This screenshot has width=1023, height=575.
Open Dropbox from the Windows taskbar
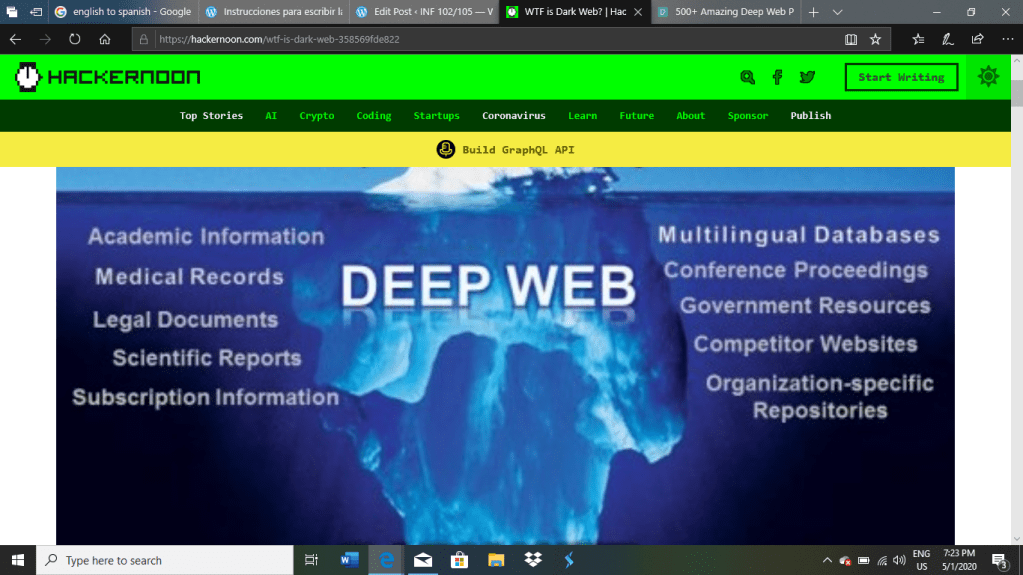pyautogui.click(x=533, y=560)
